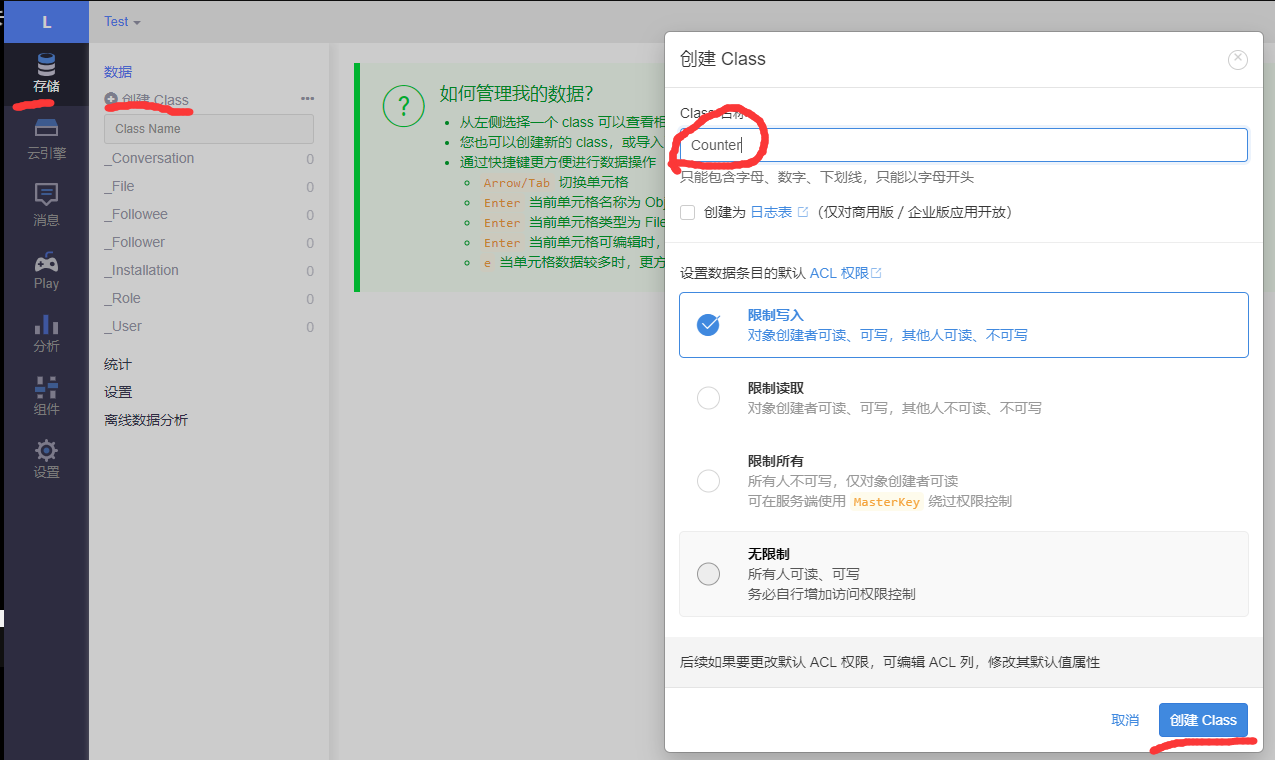Check the 创建为日志表 checkbox

tap(687, 212)
